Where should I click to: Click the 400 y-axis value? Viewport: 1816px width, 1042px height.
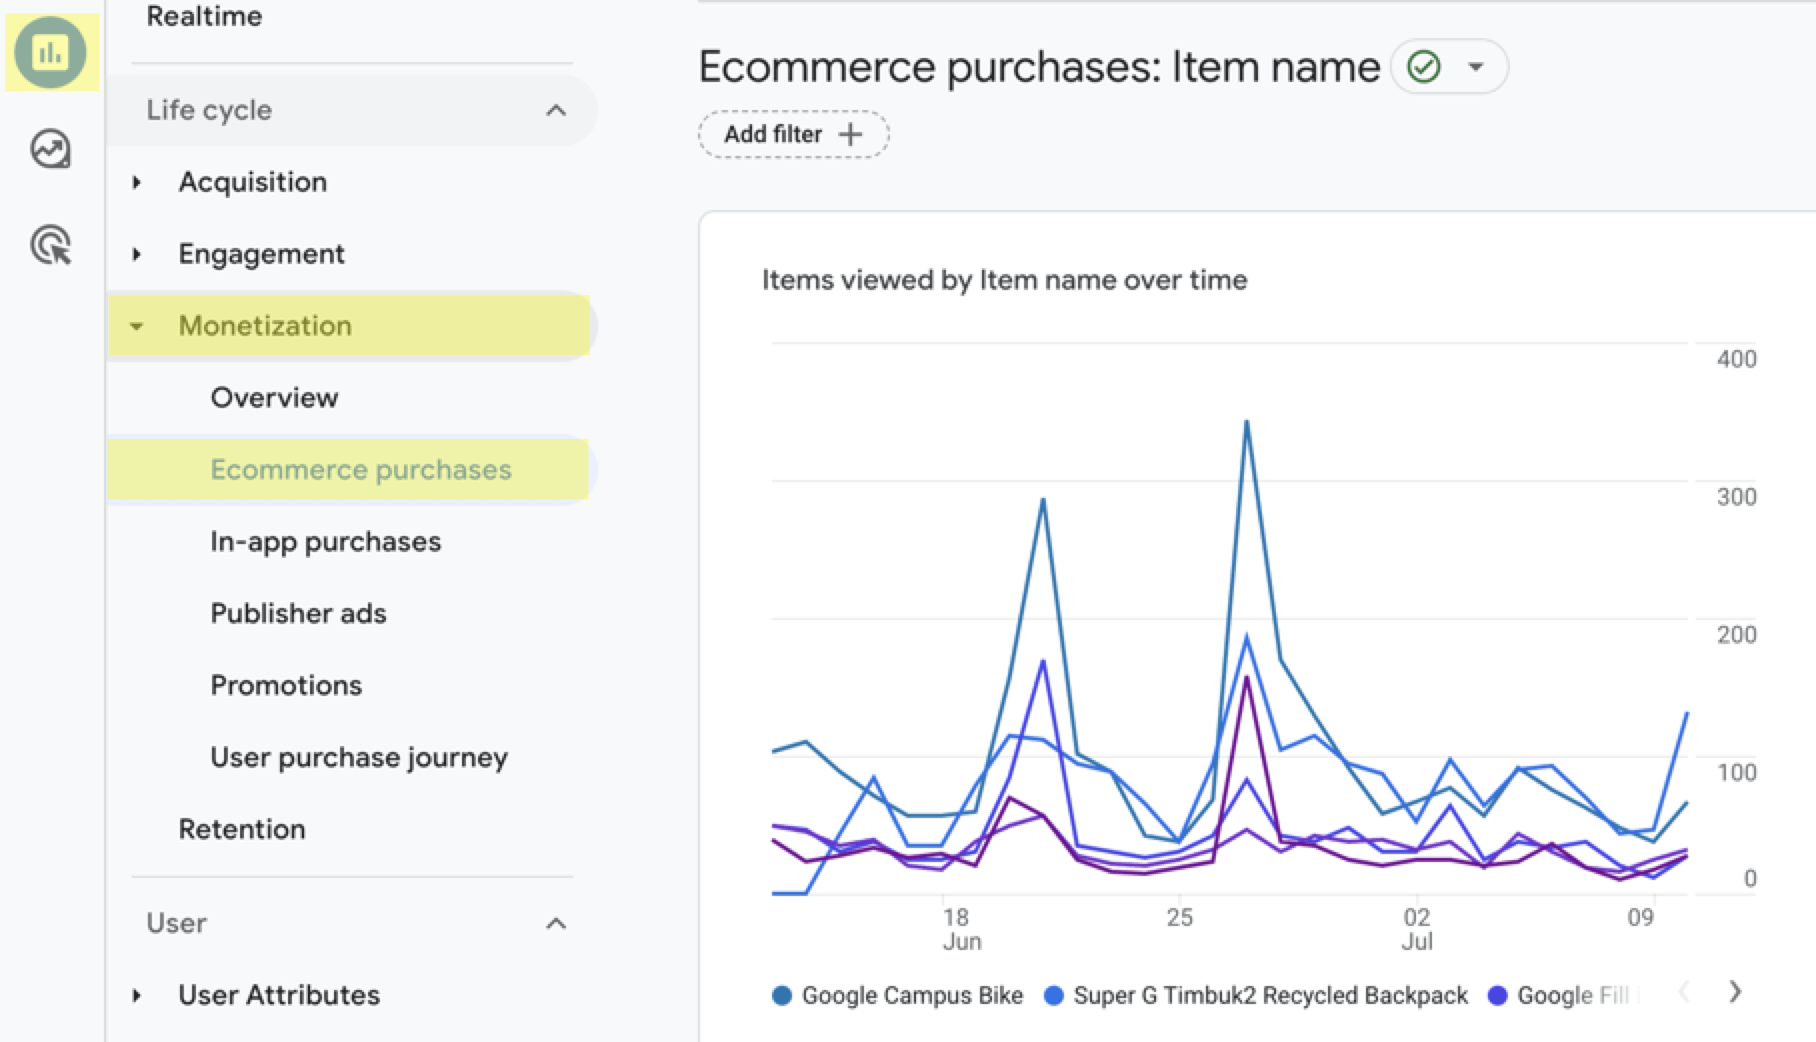pyautogui.click(x=1736, y=359)
